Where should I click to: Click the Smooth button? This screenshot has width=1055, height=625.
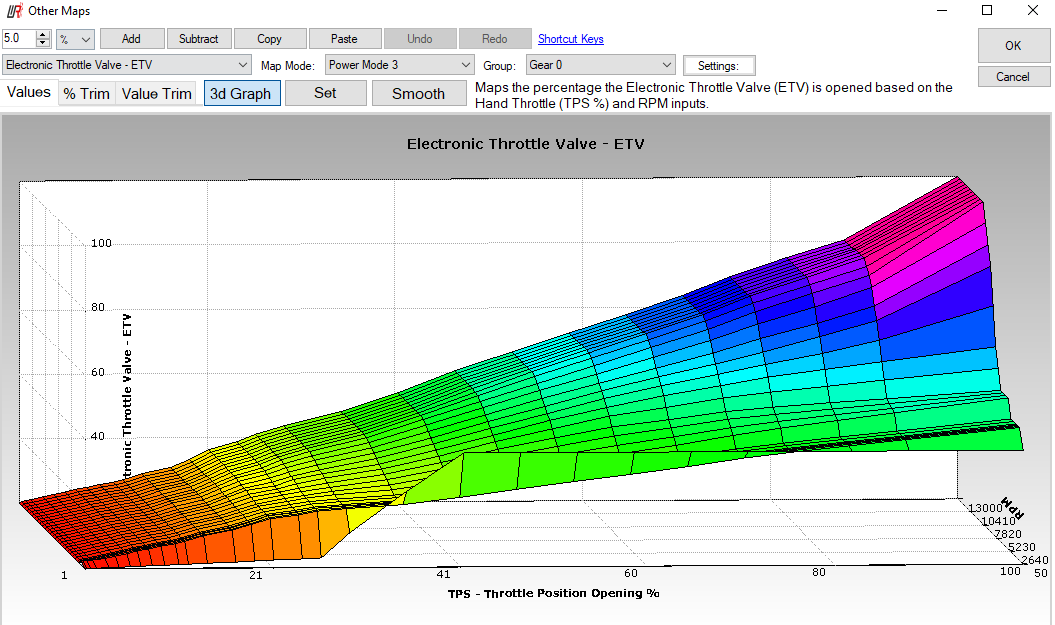coord(418,93)
